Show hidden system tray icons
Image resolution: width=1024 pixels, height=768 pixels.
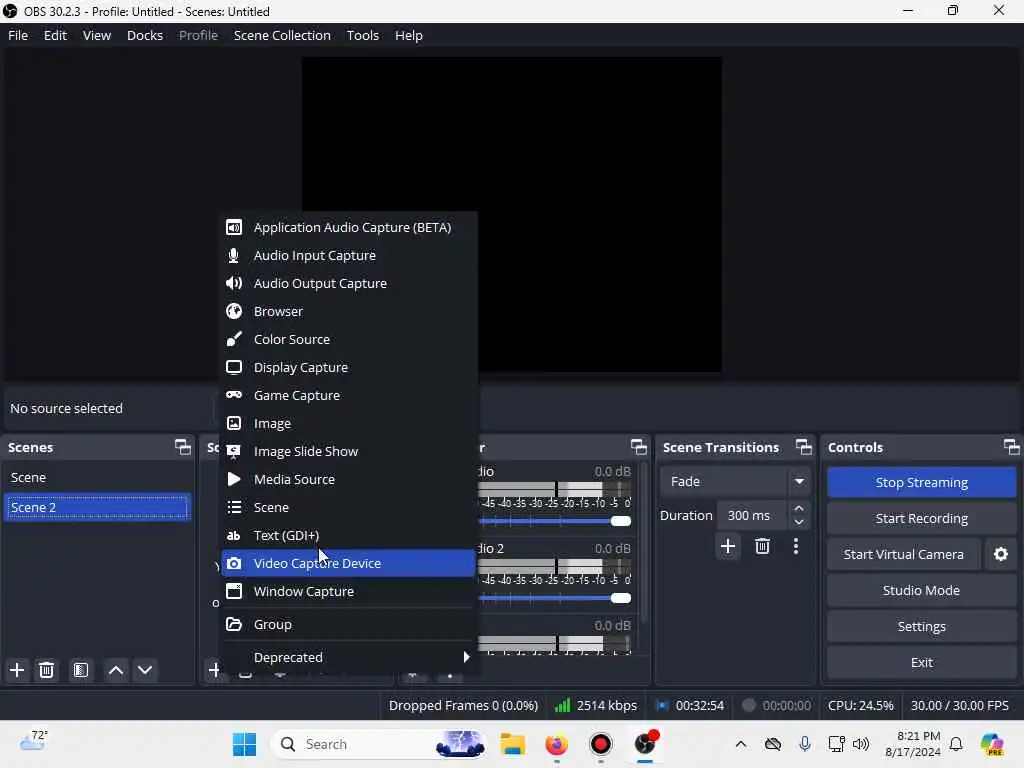point(741,744)
